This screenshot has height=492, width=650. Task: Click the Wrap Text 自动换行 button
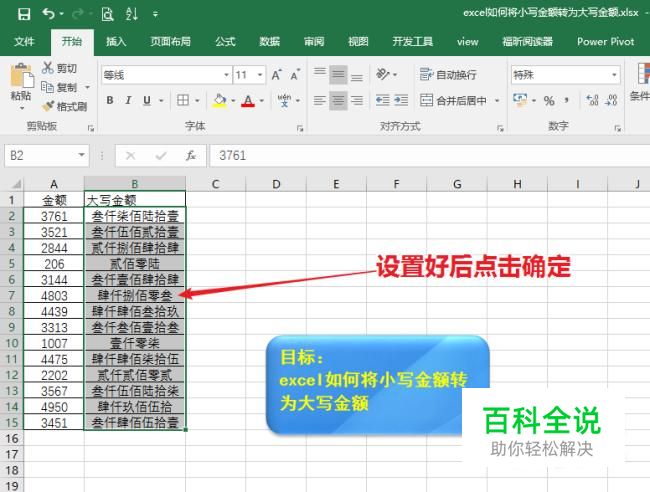pyautogui.click(x=448, y=75)
